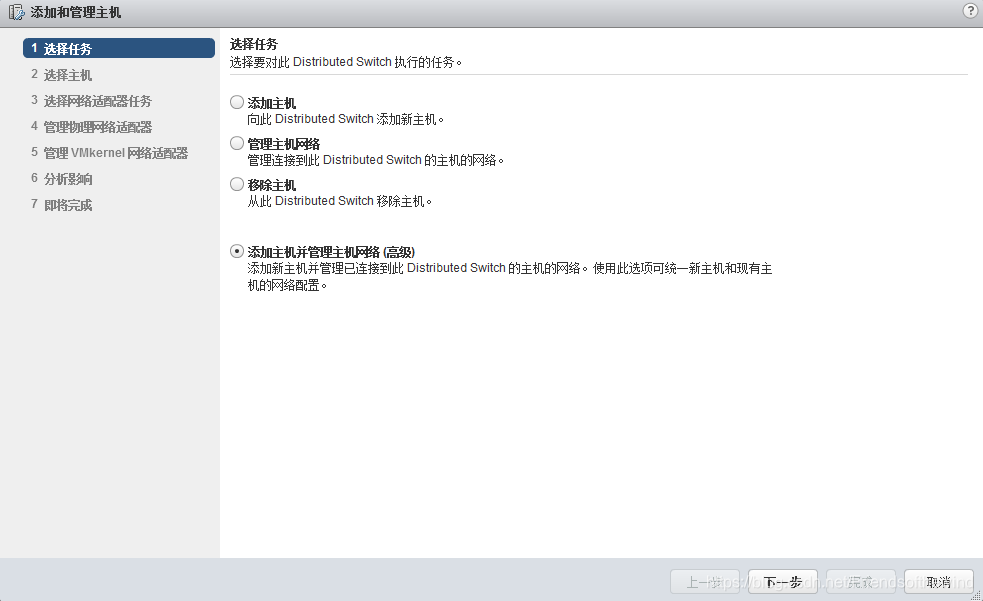Screen dimensions: 983x601
Task: Click the 下一步 button
Action: [782, 582]
